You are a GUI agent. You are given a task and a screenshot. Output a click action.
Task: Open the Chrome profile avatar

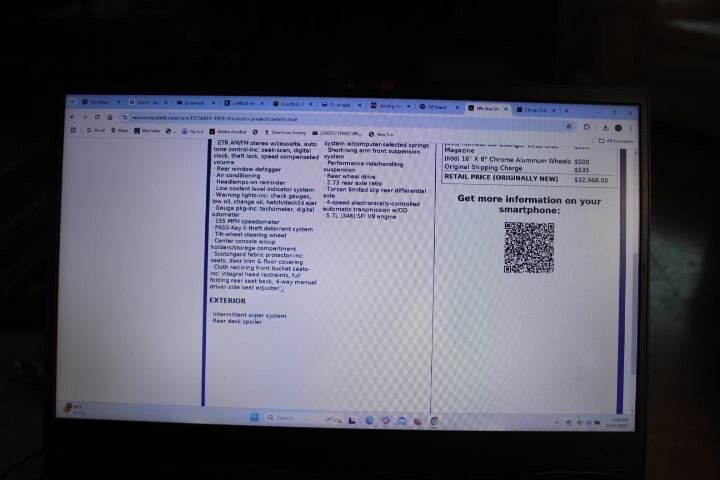(x=618, y=127)
